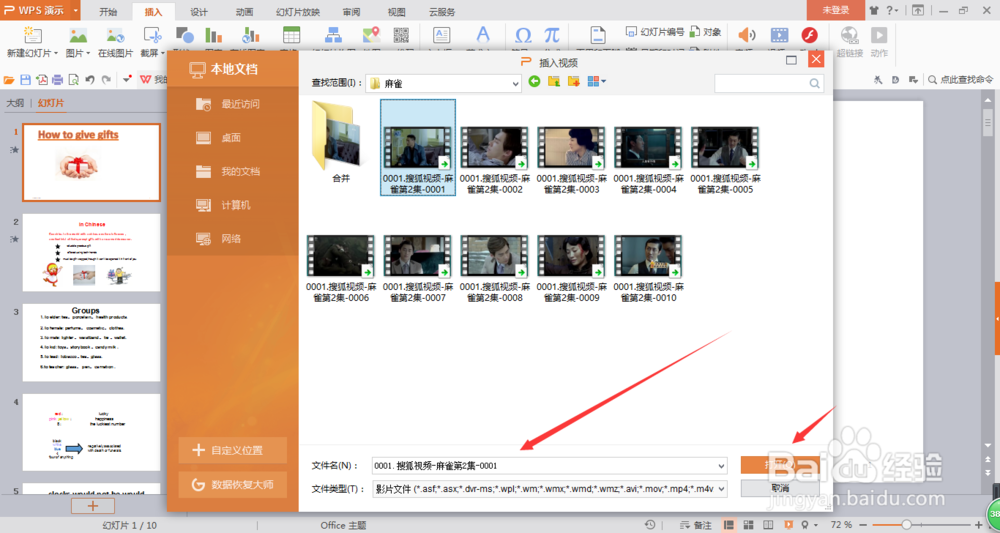Select Desktop (桌面) in dialog sidebar
Image resolution: width=1000 pixels, height=533 pixels.
point(233,138)
